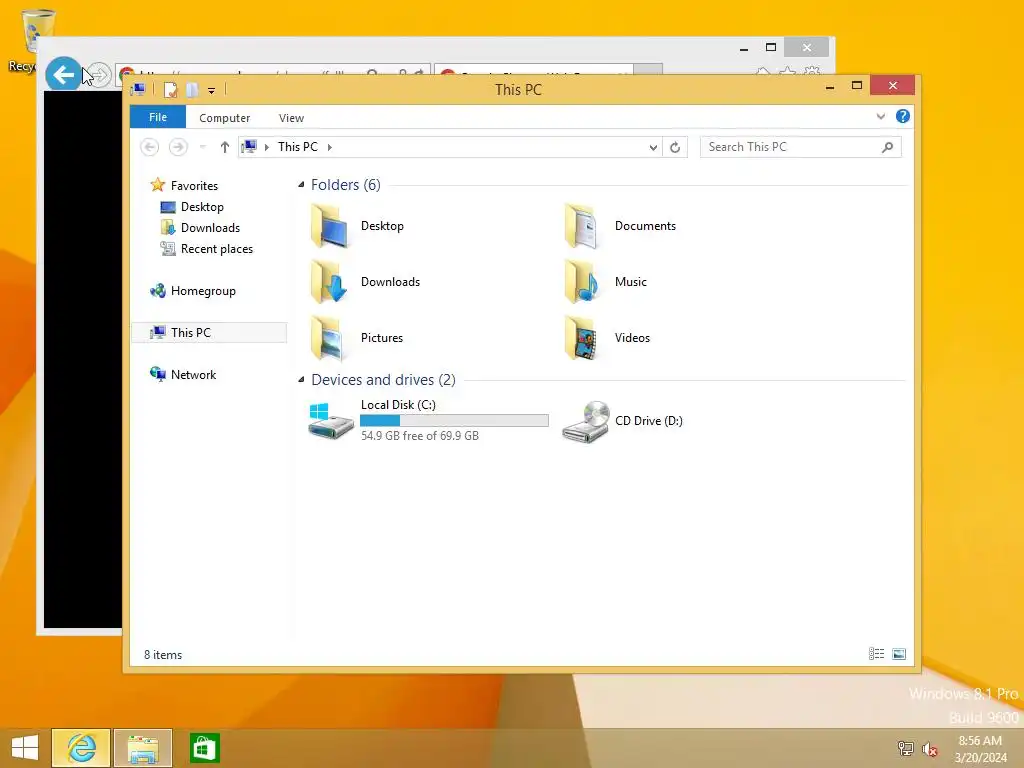The height and width of the screenshot is (768, 1024).
Task: Select Homegroup in navigation pane
Action: coord(193,291)
